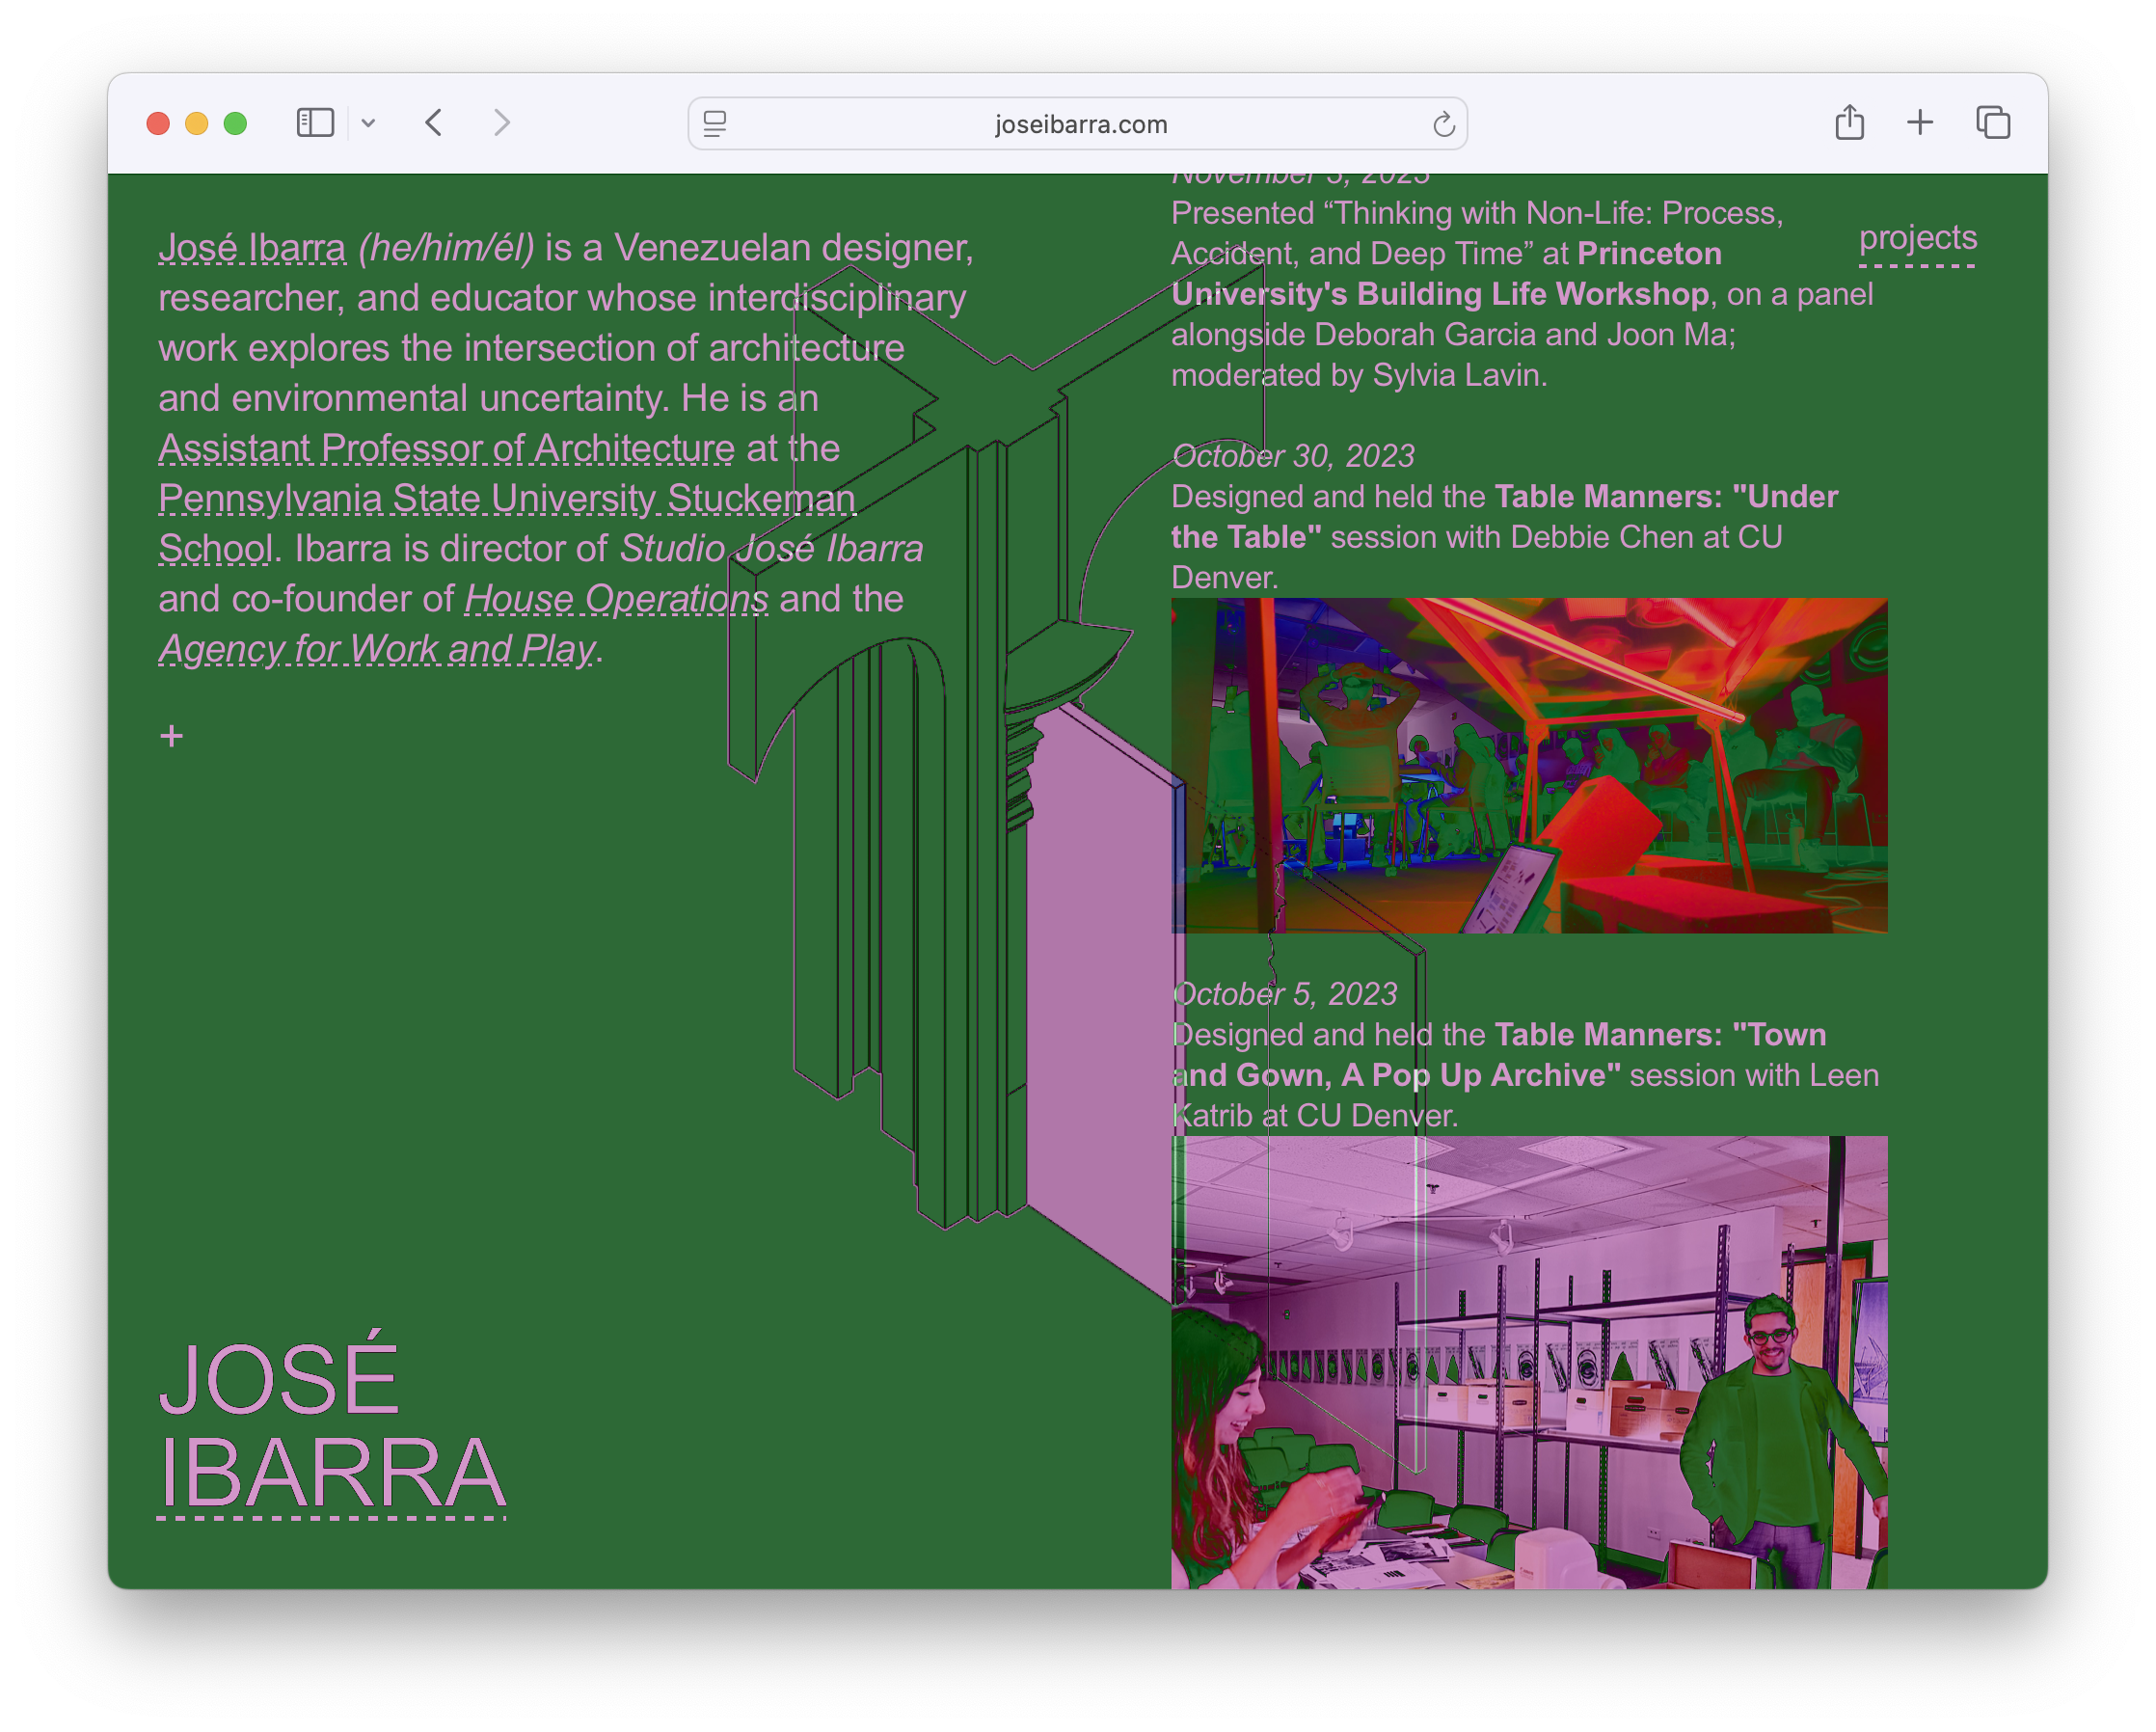The width and height of the screenshot is (2156, 1732).
Task: Open the Under the Table session photo
Action: click(x=1528, y=765)
